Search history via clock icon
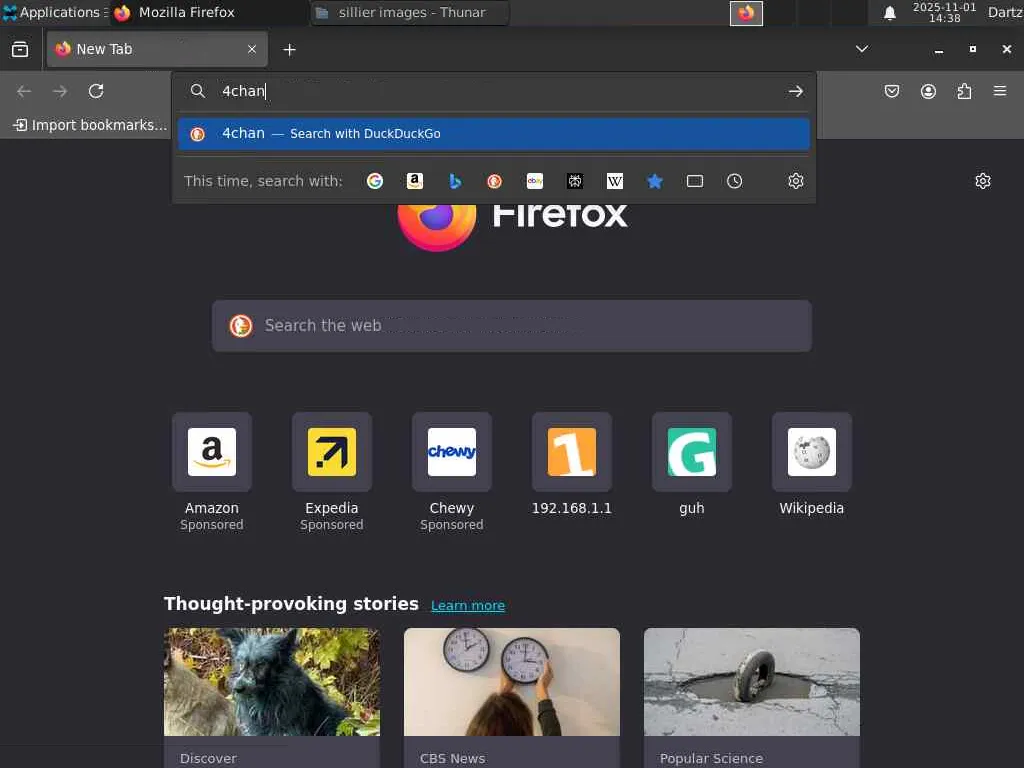Viewport: 1024px width, 768px height. tap(735, 181)
